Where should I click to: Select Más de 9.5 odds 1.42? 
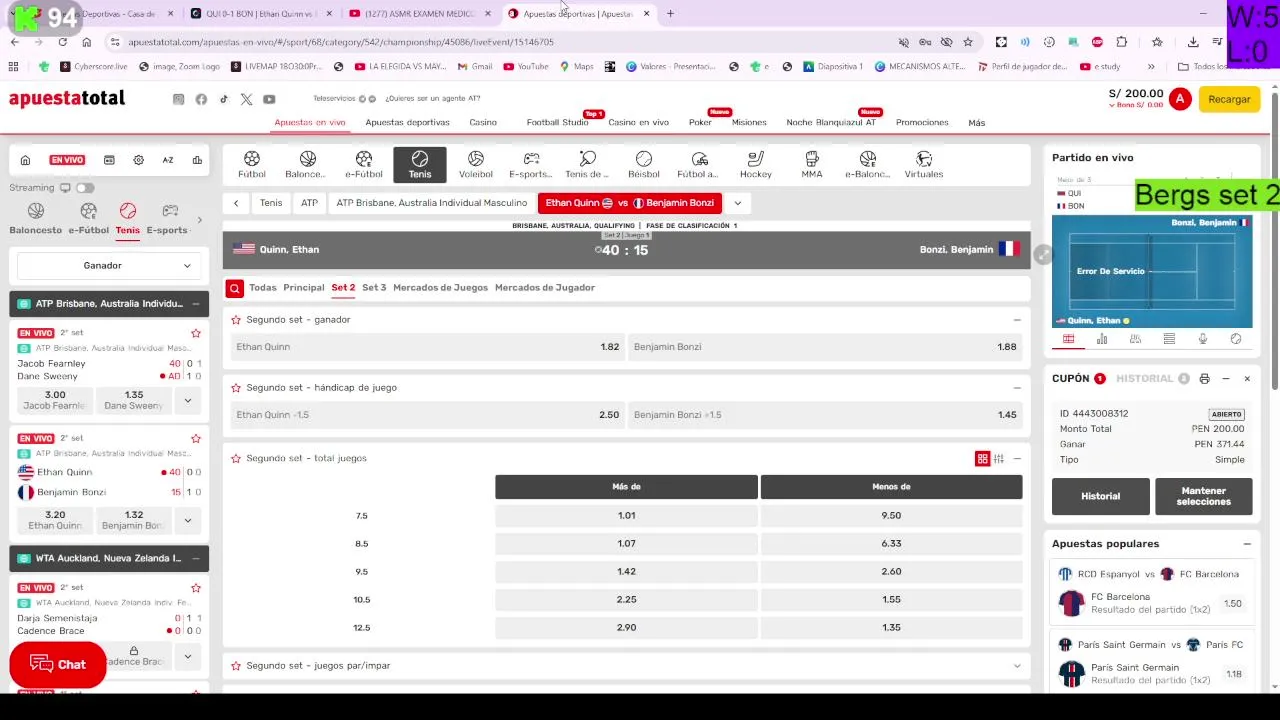[x=626, y=572]
